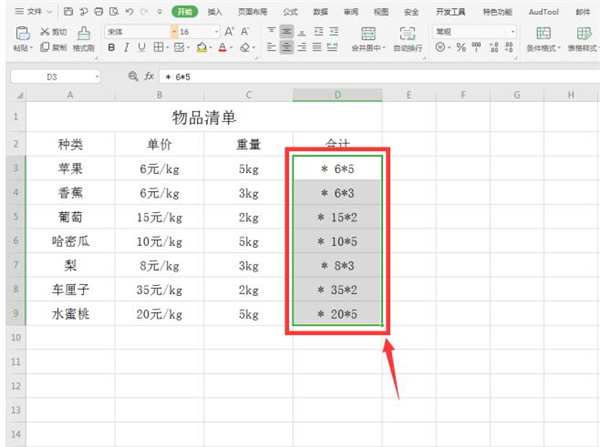Click the percent style icon

[x=461, y=47]
